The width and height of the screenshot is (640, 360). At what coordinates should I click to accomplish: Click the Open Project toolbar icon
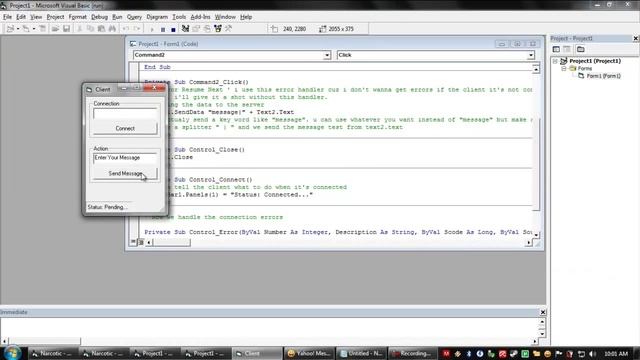click(x=55, y=29)
